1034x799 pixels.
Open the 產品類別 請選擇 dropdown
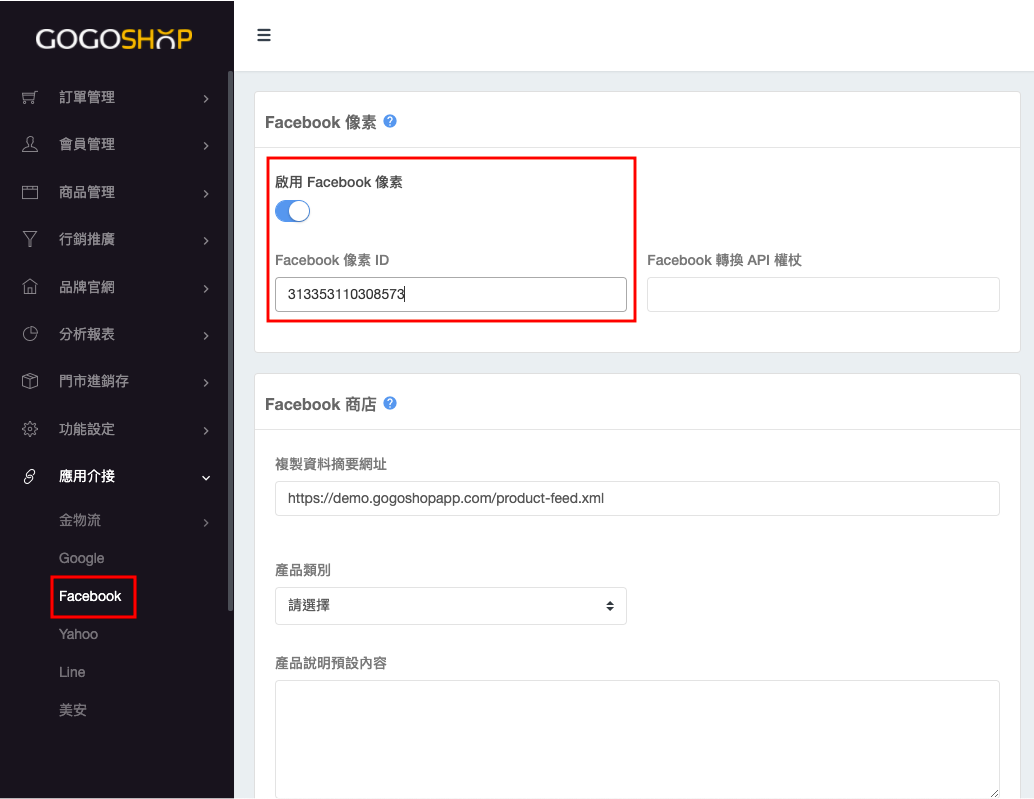click(x=450, y=606)
